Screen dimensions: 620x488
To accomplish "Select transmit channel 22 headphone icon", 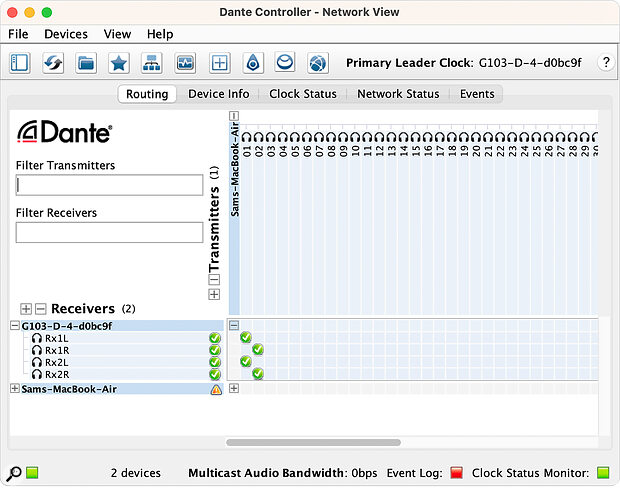I will [500, 137].
